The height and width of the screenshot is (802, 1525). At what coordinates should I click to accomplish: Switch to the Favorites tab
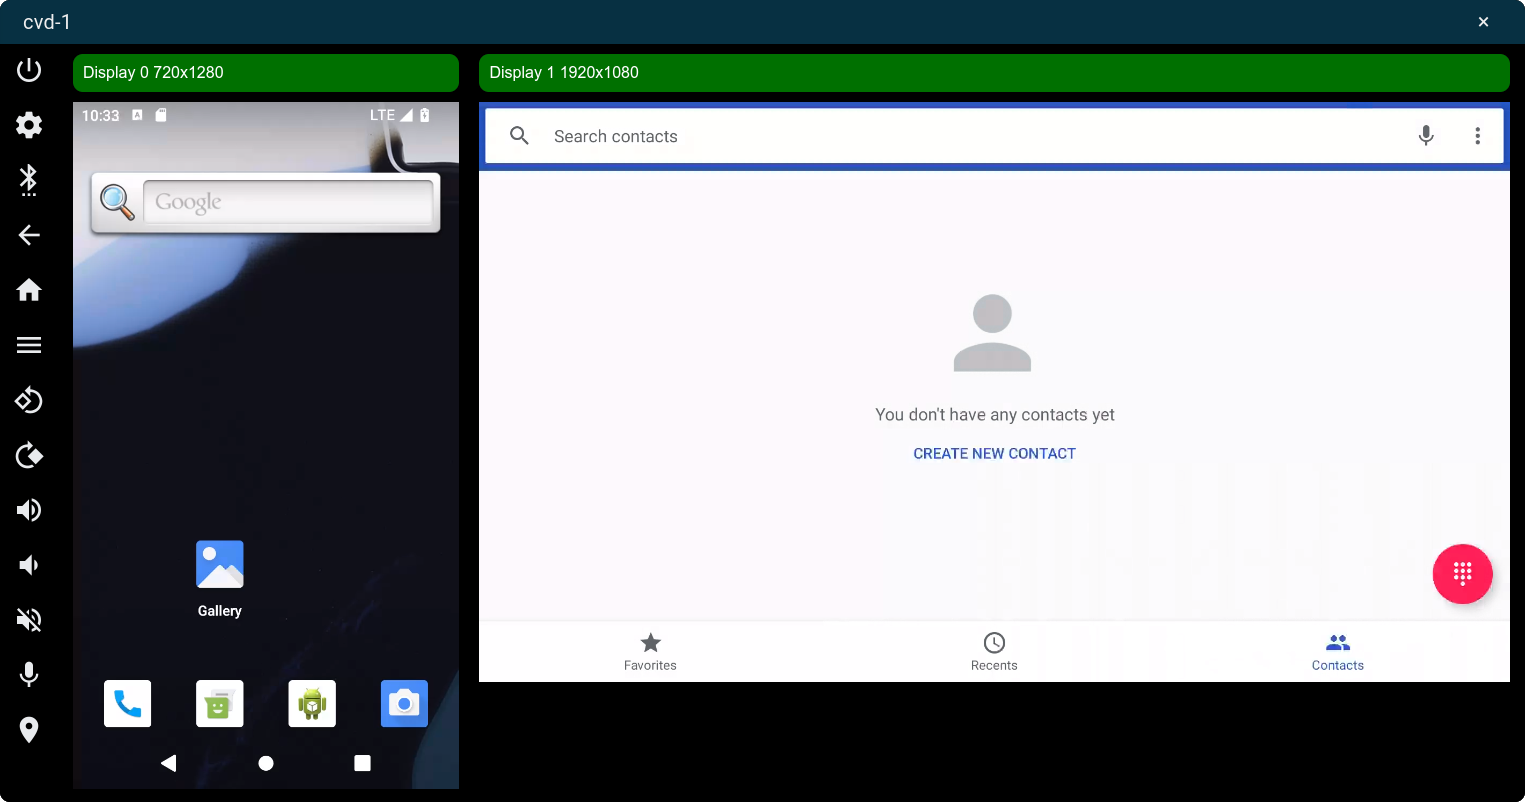[x=650, y=652]
